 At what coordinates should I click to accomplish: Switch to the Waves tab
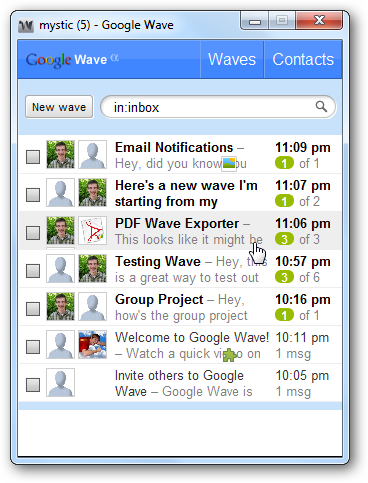(x=232, y=60)
